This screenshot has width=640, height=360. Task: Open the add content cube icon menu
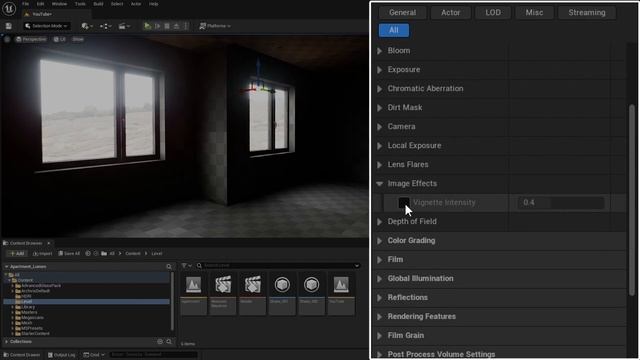(x=87, y=26)
